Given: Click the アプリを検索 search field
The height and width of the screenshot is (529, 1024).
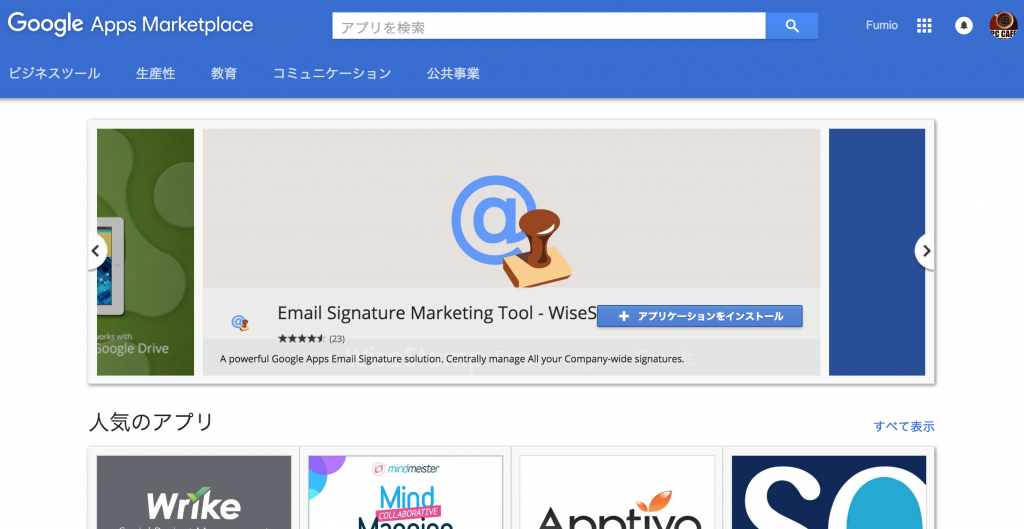Looking at the screenshot, I should point(549,26).
